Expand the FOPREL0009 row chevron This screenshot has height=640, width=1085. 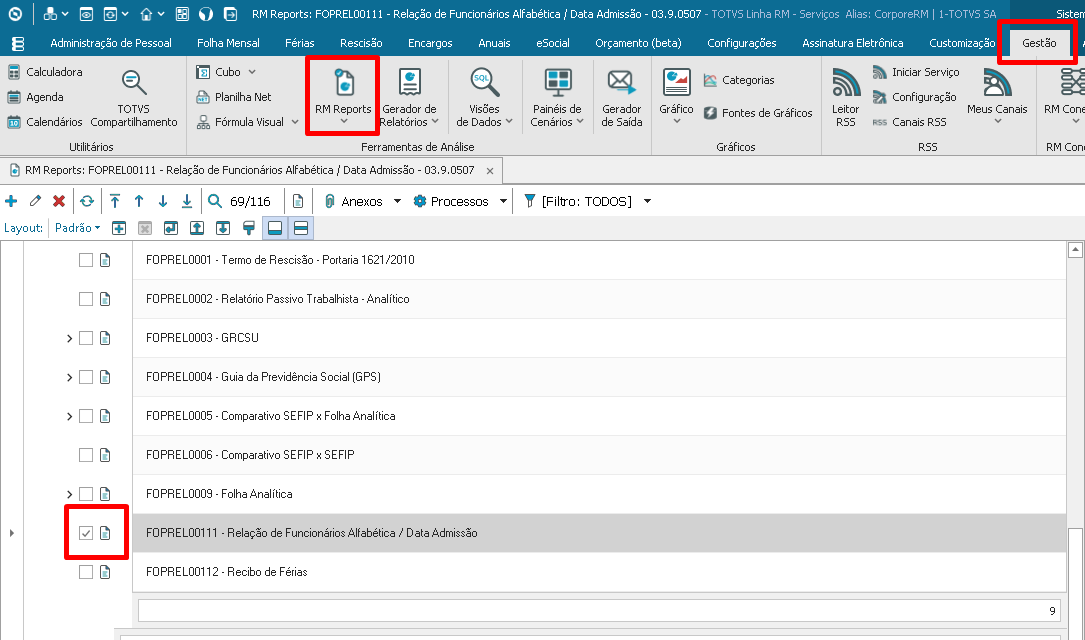[x=69, y=494]
